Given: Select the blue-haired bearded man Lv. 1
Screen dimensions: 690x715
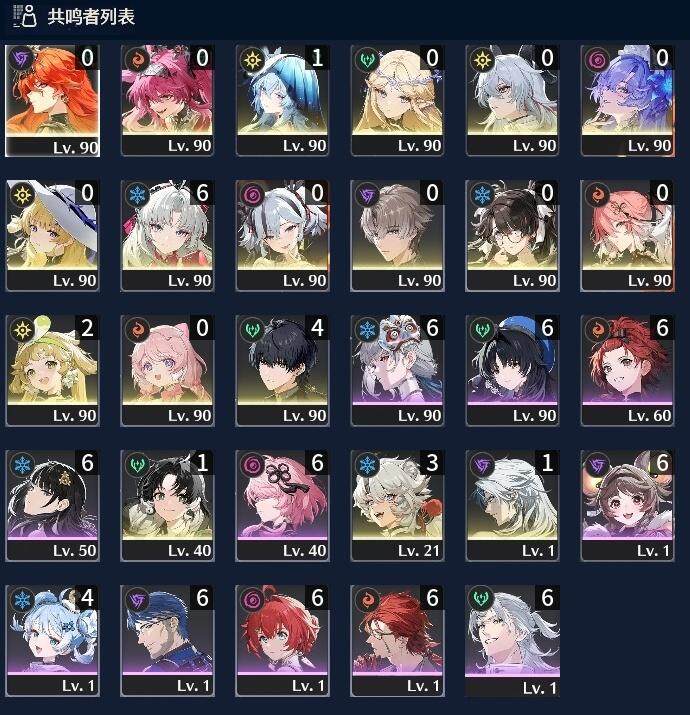Looking at the screenshot, I should click(x=167, y=640).
